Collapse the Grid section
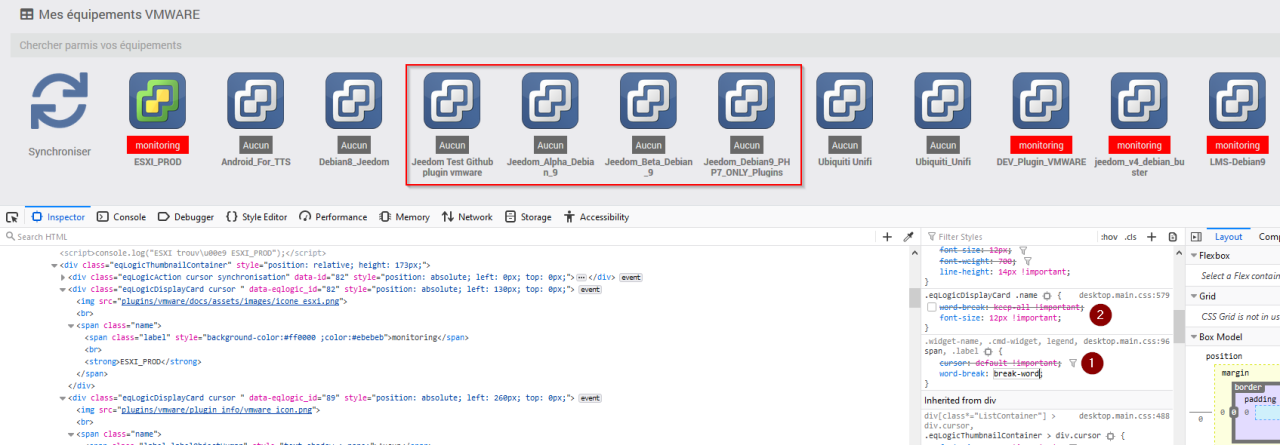This screenshot has width=1280, height=445. [x=1193, y=296]
